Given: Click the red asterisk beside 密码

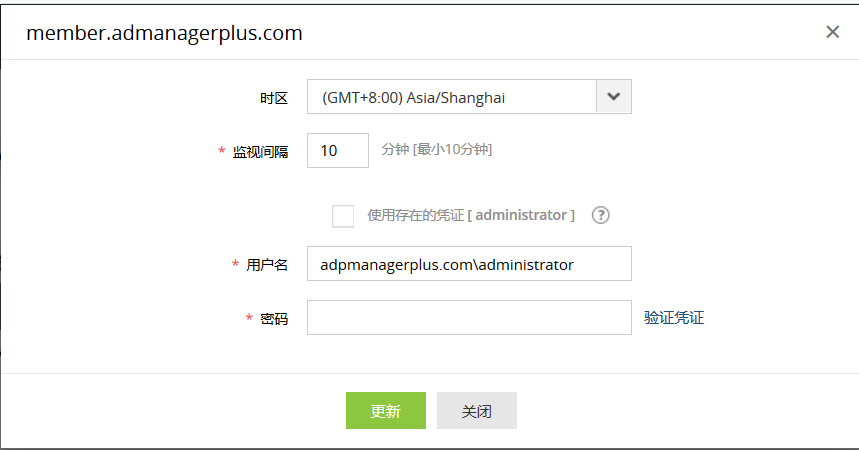Looking at the screenshot, I should click(248, 318).
